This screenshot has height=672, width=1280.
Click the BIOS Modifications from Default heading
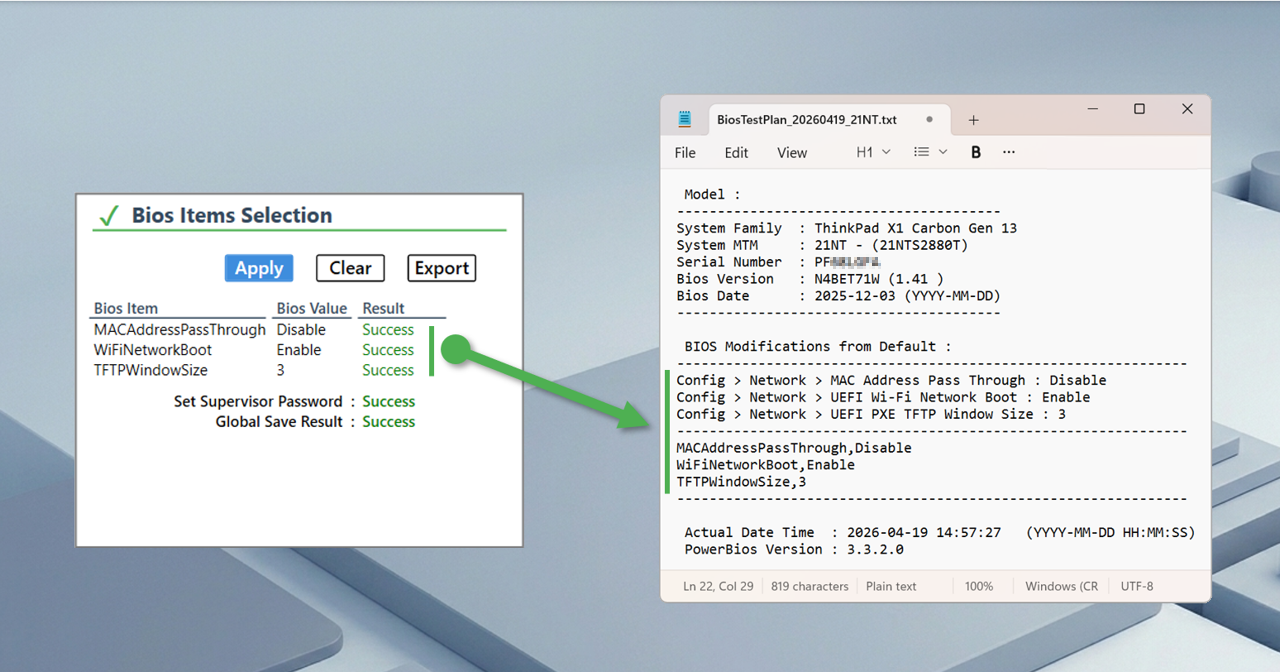pos(818,346)
